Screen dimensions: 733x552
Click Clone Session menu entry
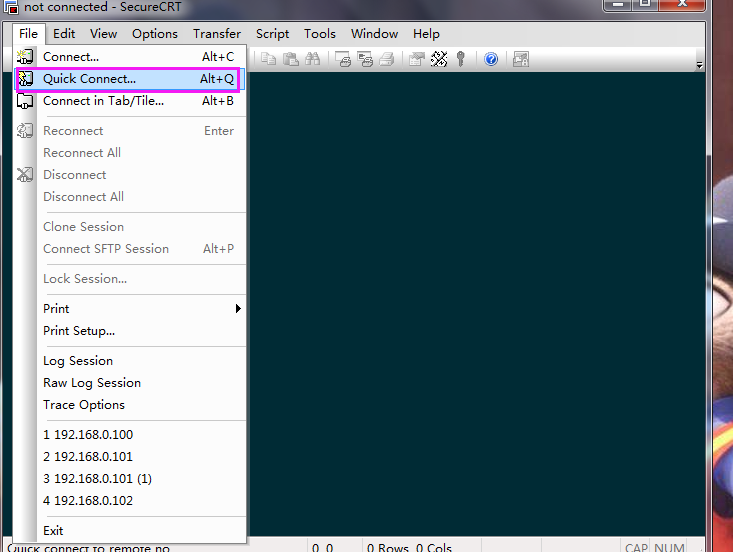click(x=129, y=227)
